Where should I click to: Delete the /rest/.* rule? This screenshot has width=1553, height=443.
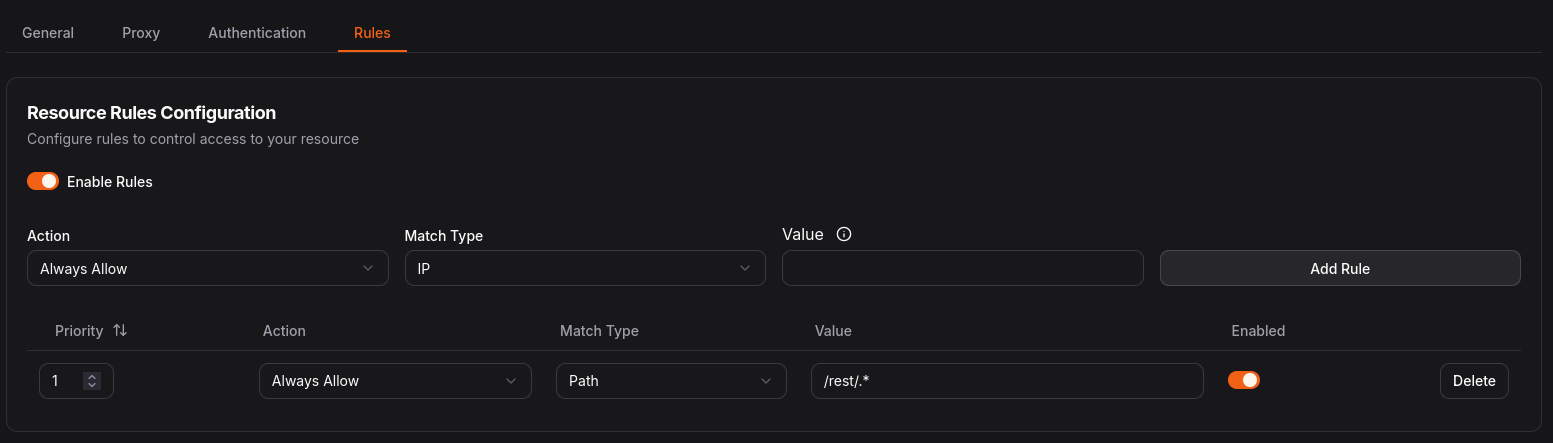click(1474, 381)
